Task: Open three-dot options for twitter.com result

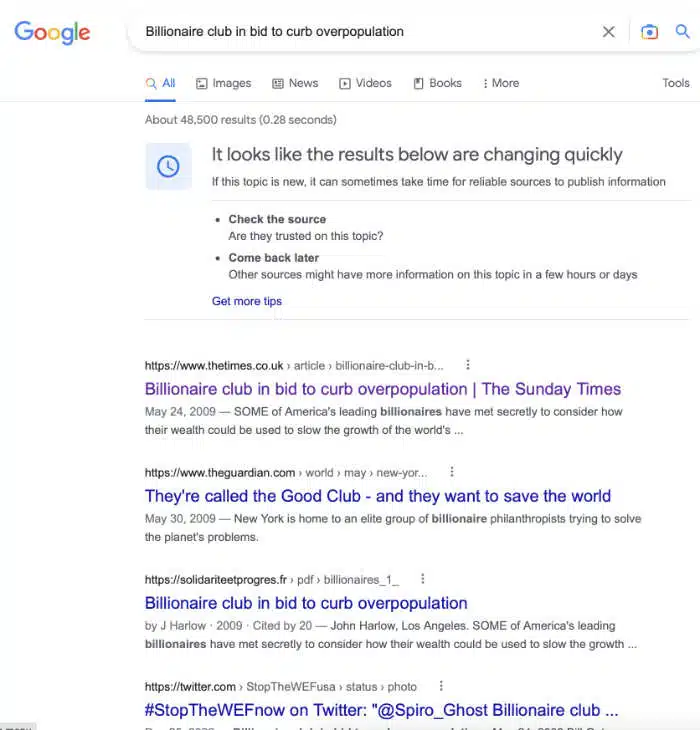Action: pyautogui.click(x=441, y=686)
